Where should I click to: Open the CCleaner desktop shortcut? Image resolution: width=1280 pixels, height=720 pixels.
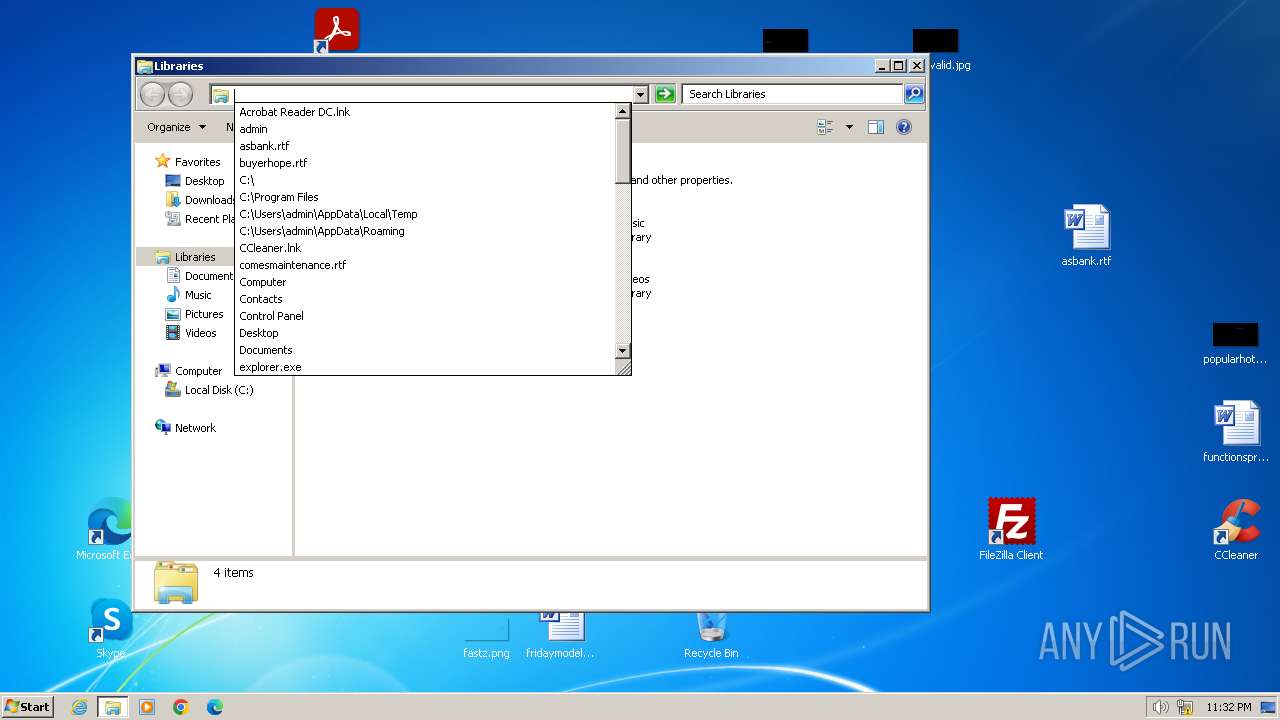(1236, 529)
